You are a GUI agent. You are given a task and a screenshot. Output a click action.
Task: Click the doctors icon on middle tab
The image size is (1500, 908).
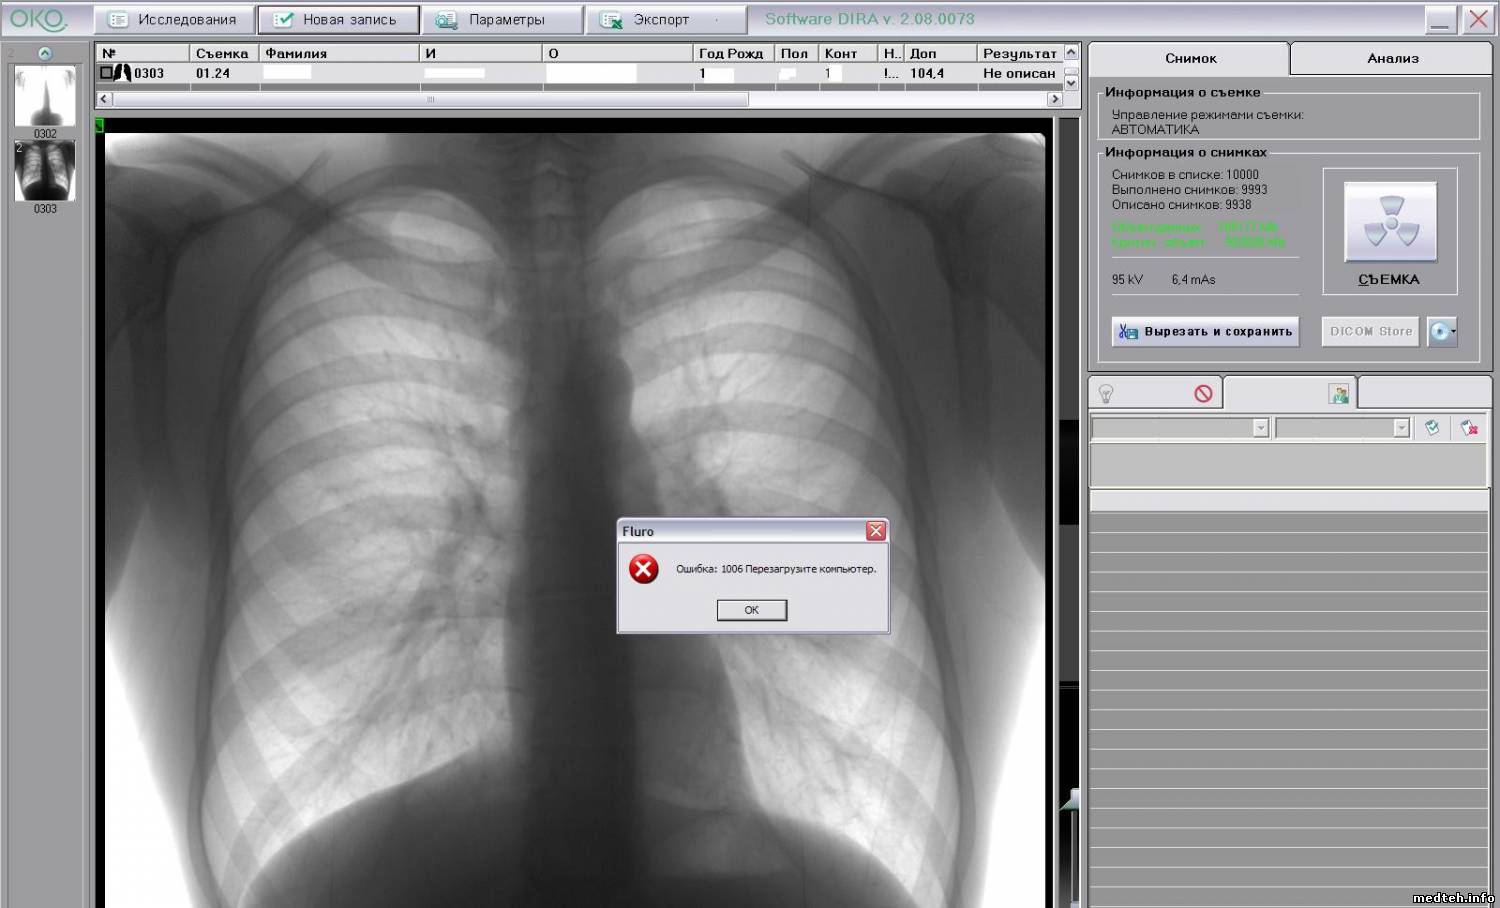(1339, 394)
